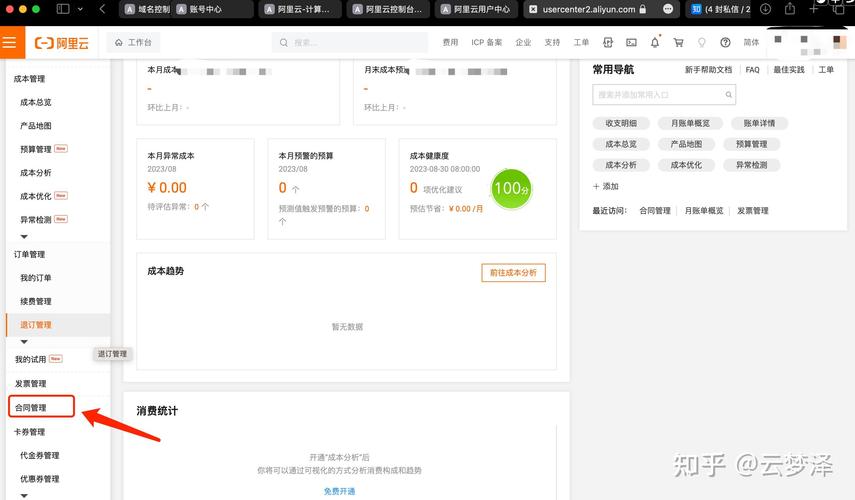Focus 常用导航 search input
855x500 pixels.
click(x=664, y=95)
